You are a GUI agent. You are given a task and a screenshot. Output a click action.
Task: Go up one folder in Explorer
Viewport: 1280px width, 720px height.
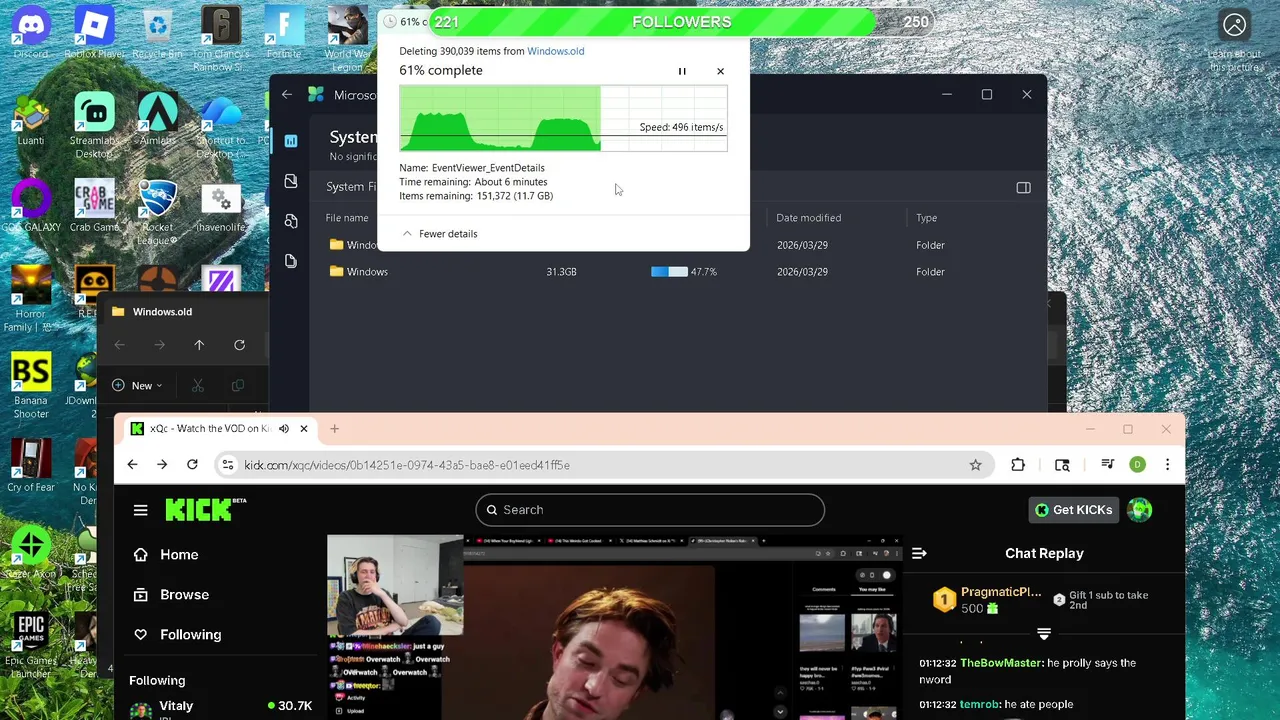pos(199,345)
